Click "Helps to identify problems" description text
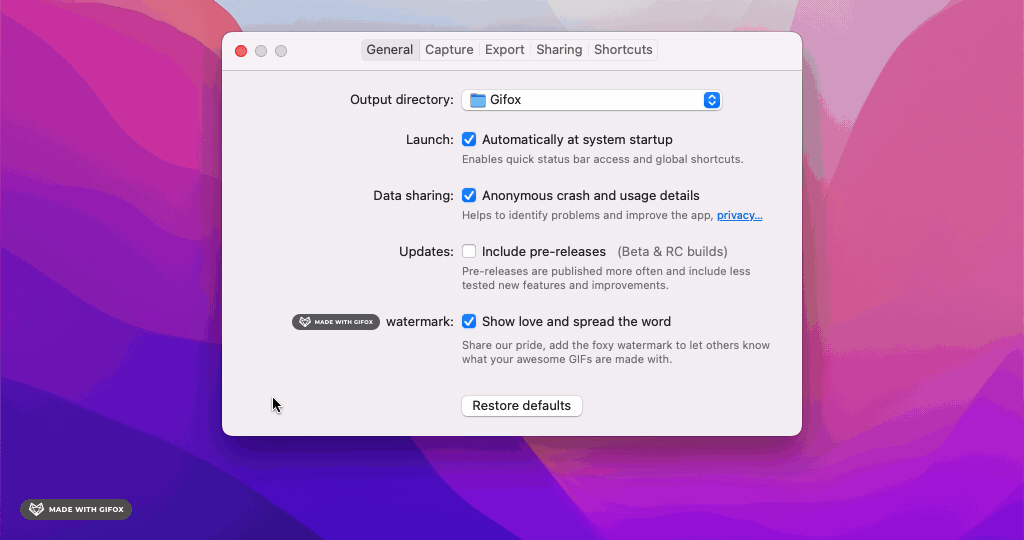 tap(587, 215)
